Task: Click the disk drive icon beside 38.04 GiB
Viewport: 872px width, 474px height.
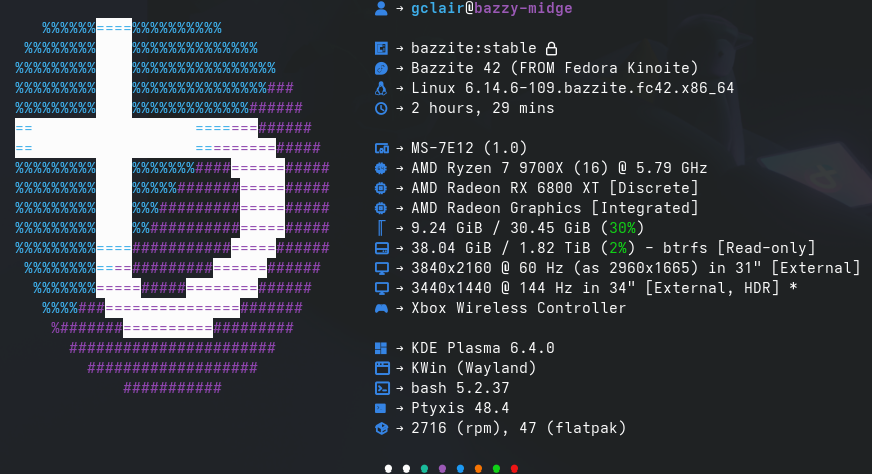Action: (382, 248)
